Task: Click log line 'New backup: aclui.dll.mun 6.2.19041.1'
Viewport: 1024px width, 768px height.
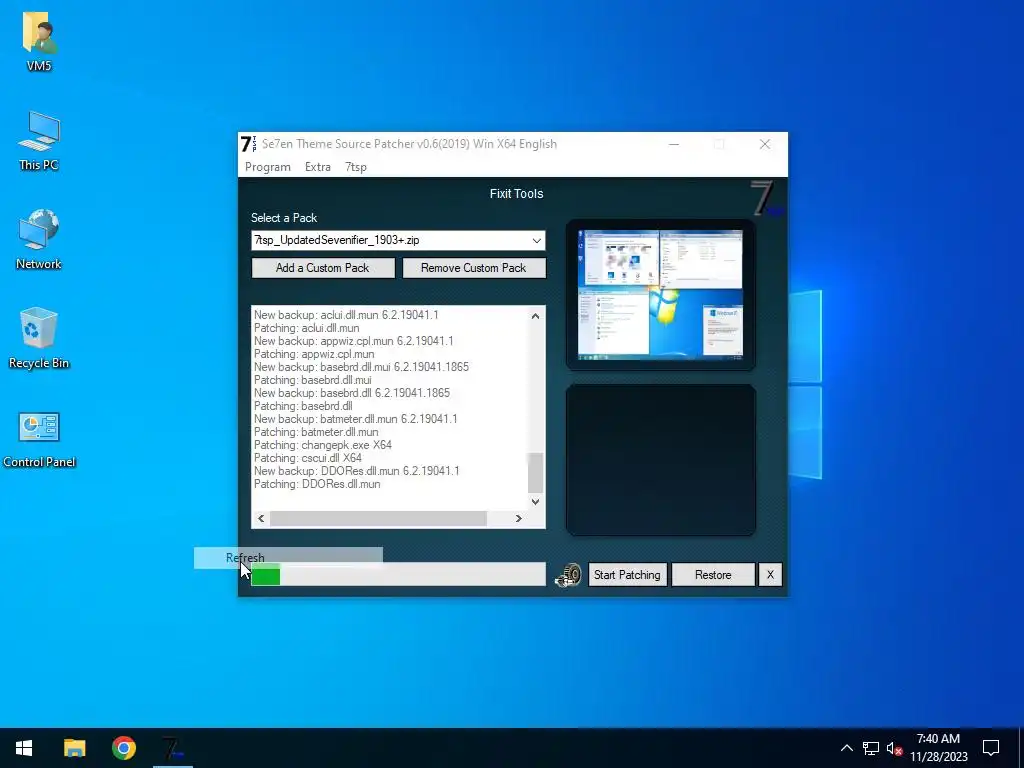Action: point(346,315)
